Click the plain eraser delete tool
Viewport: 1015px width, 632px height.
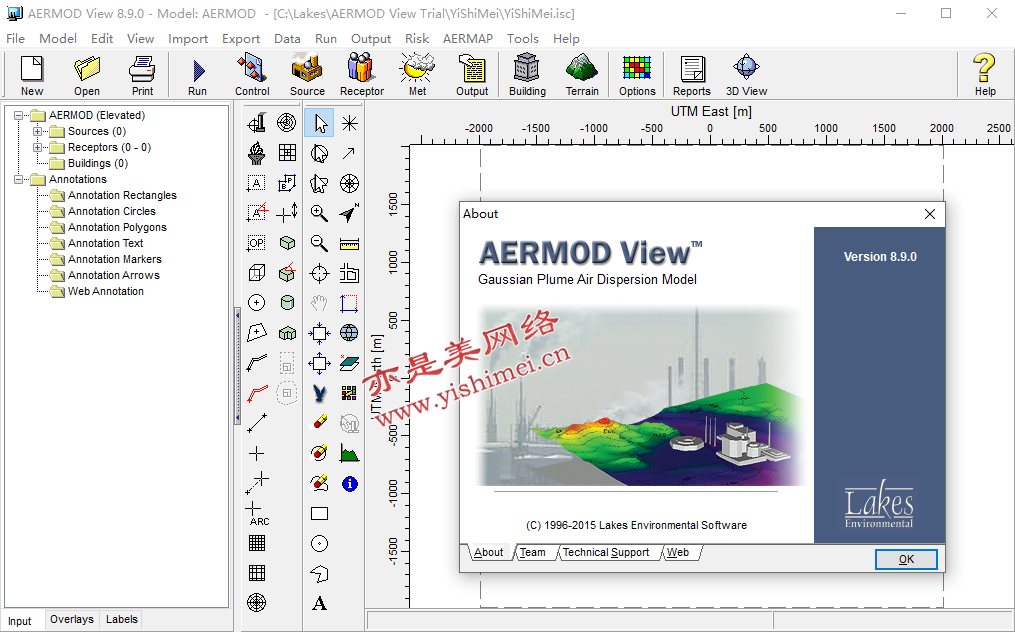319,423
